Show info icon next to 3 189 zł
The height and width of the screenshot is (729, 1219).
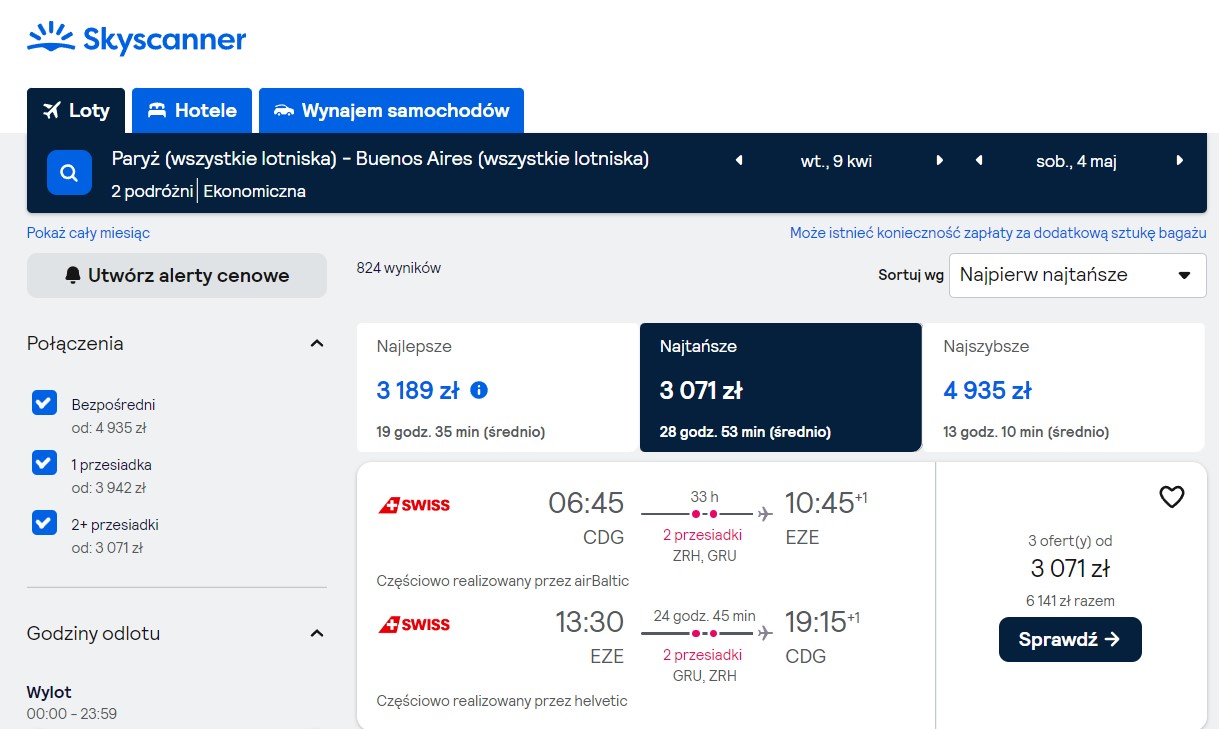(x=479, y=390)
